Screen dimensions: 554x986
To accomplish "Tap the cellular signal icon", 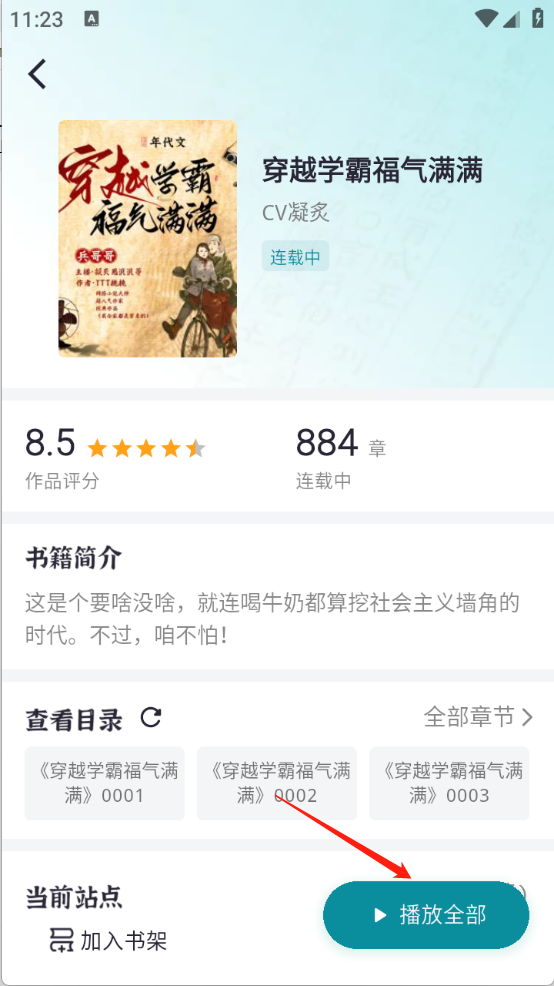I will 511,19.
